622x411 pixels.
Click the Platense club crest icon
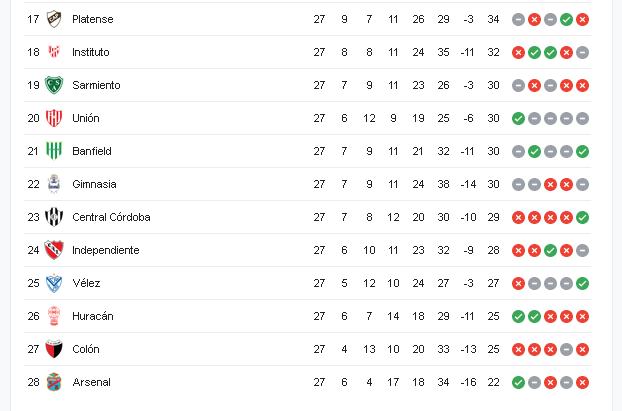pyautogui.click(x=53, y=19)
